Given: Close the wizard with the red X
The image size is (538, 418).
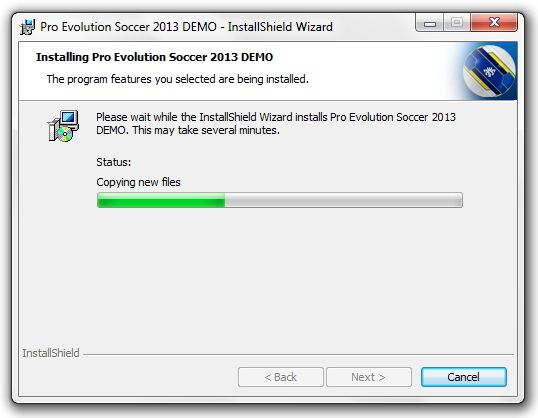Looking at the screenshot, I should [494, 23].
